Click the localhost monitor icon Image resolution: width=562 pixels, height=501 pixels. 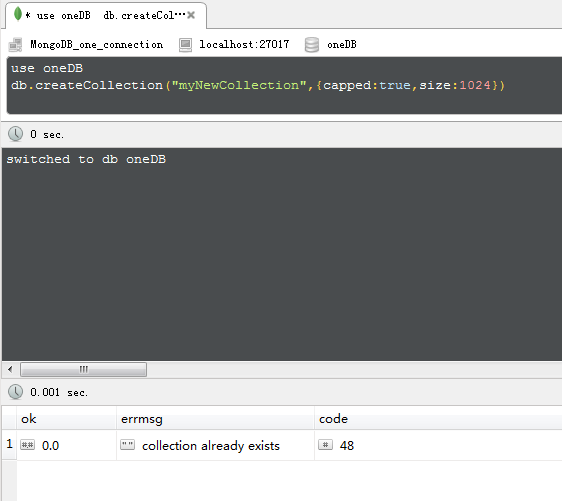pos(185,45)
